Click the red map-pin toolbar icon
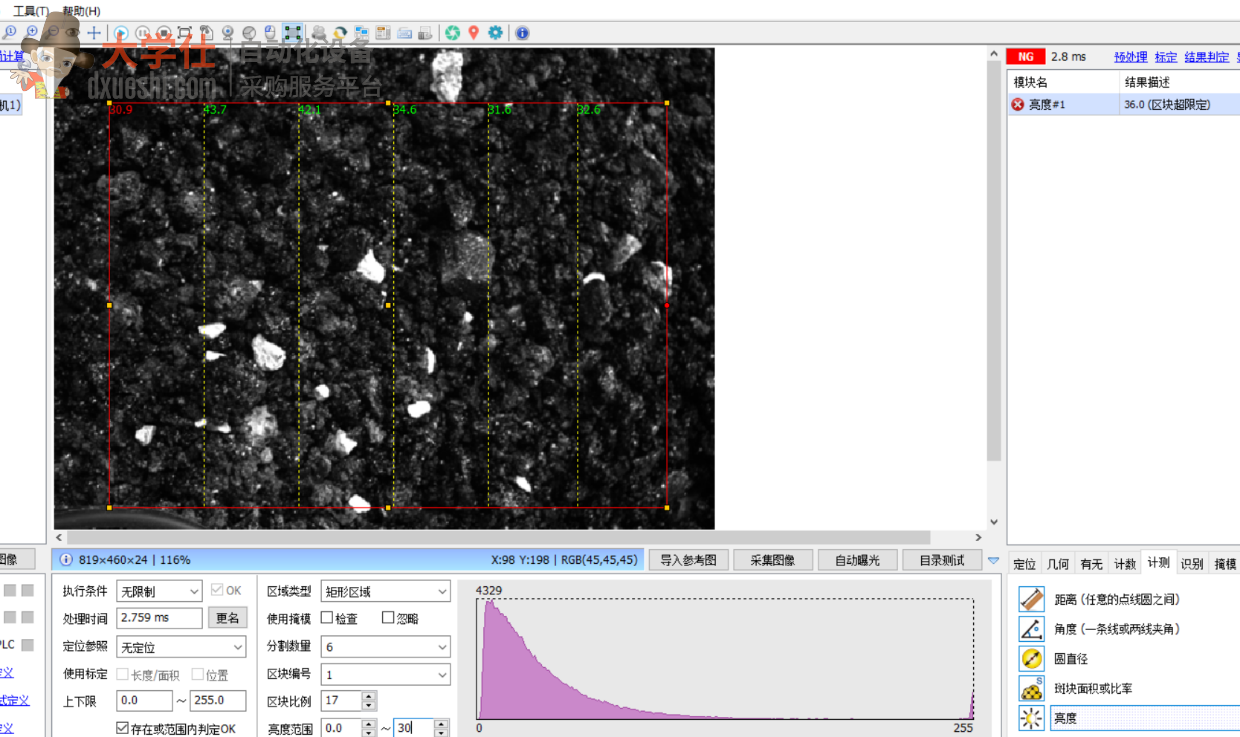The width and height of the screenshot is (1240, 737). [474, 33]
